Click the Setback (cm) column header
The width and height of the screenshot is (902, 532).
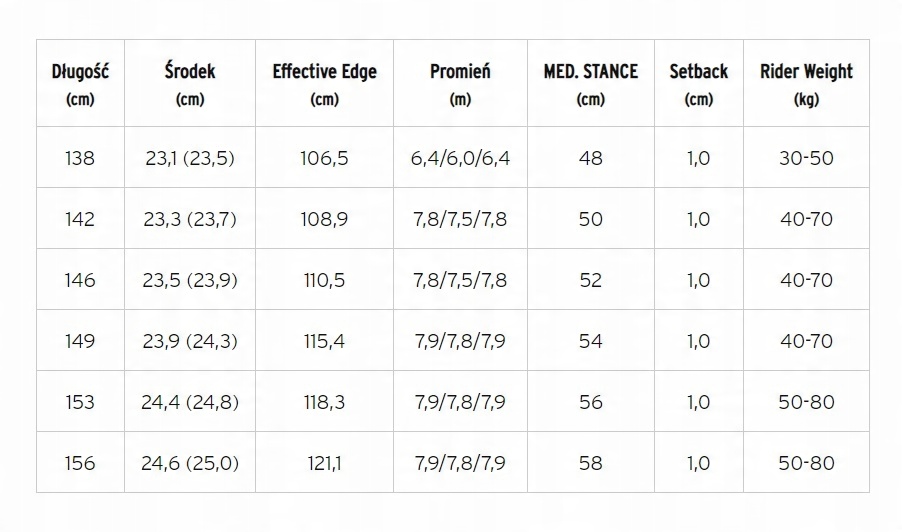click(699, 84)
